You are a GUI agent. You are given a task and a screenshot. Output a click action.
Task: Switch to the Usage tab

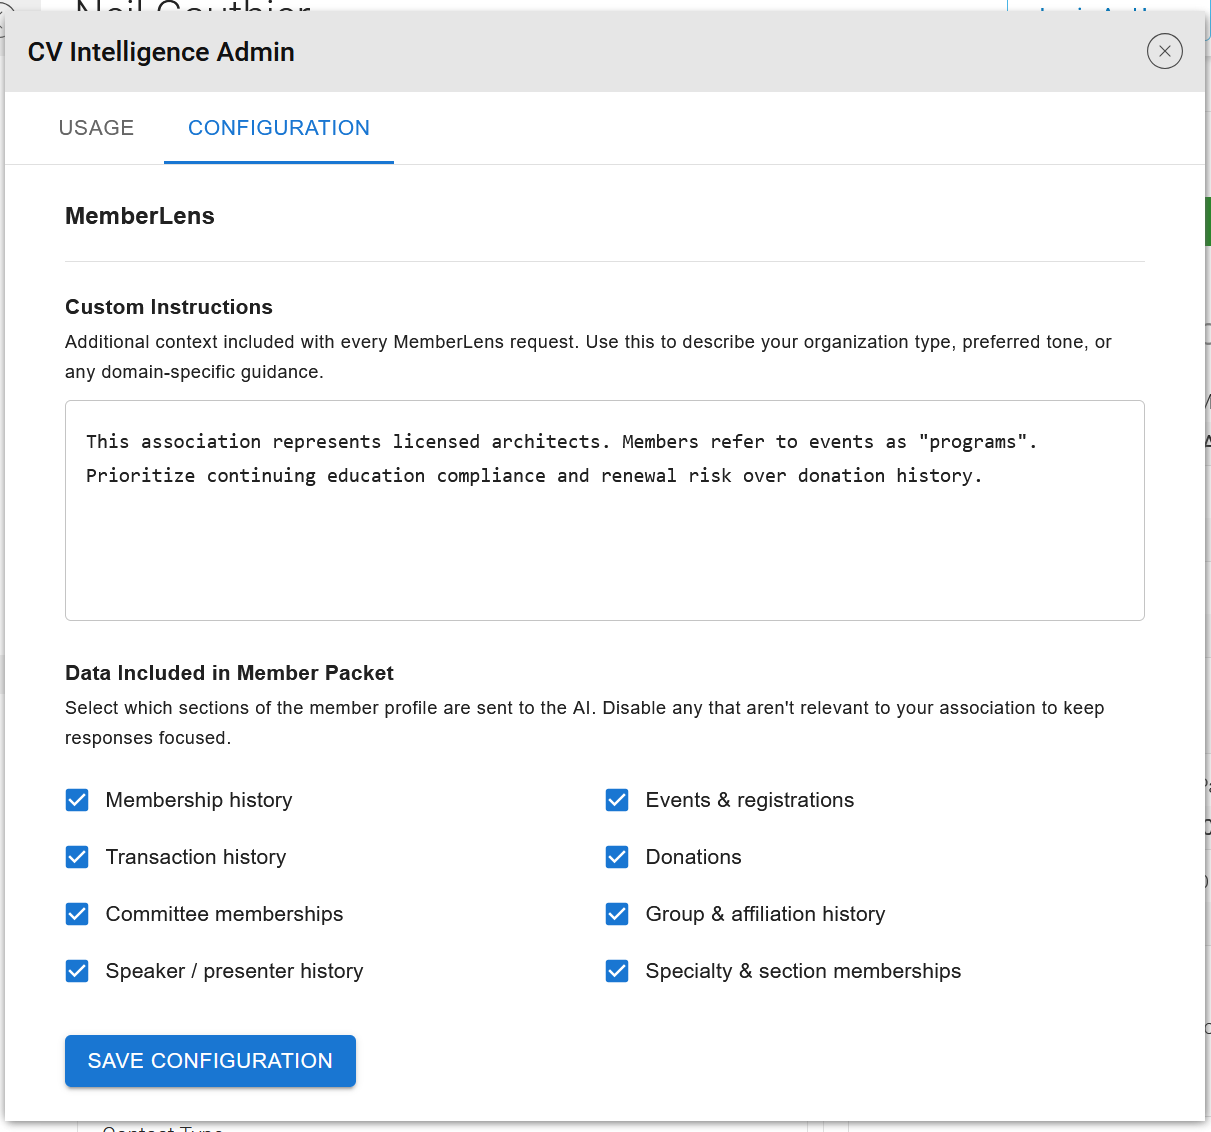[96, 128]
